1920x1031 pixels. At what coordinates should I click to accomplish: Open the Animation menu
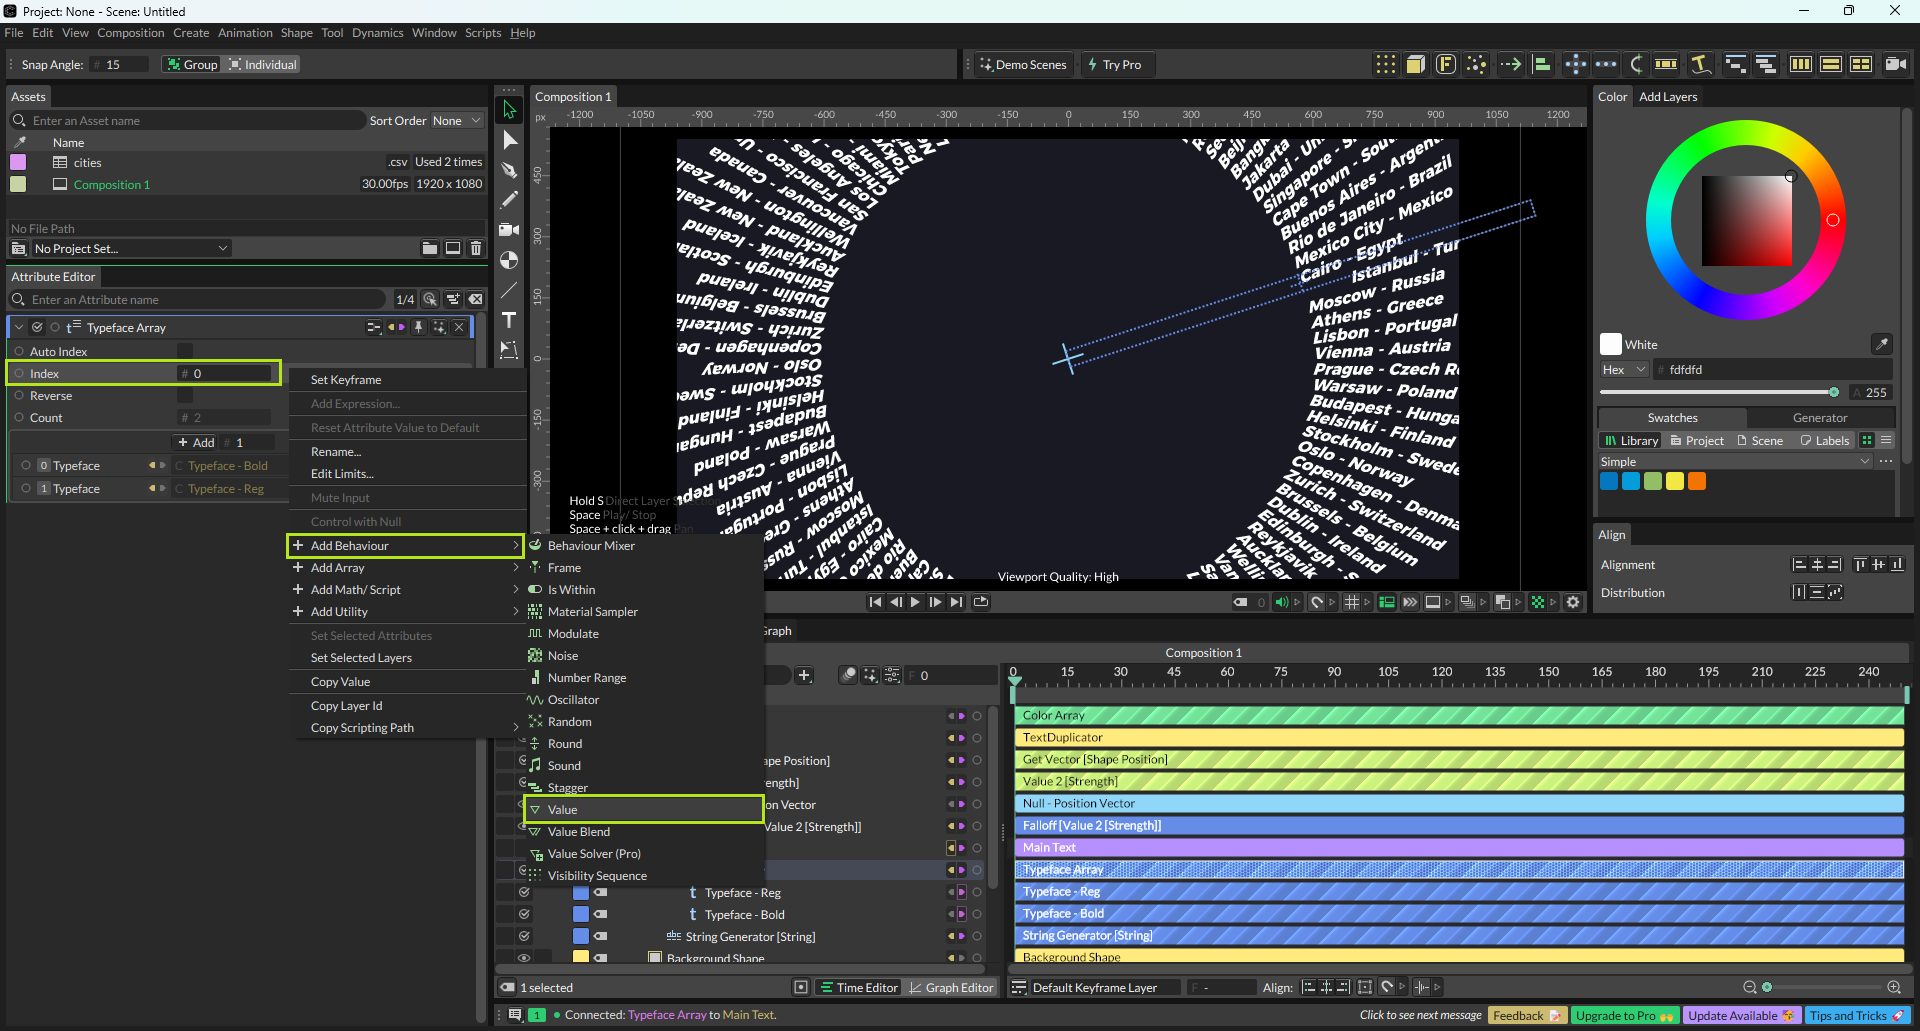tap(245, 33)
